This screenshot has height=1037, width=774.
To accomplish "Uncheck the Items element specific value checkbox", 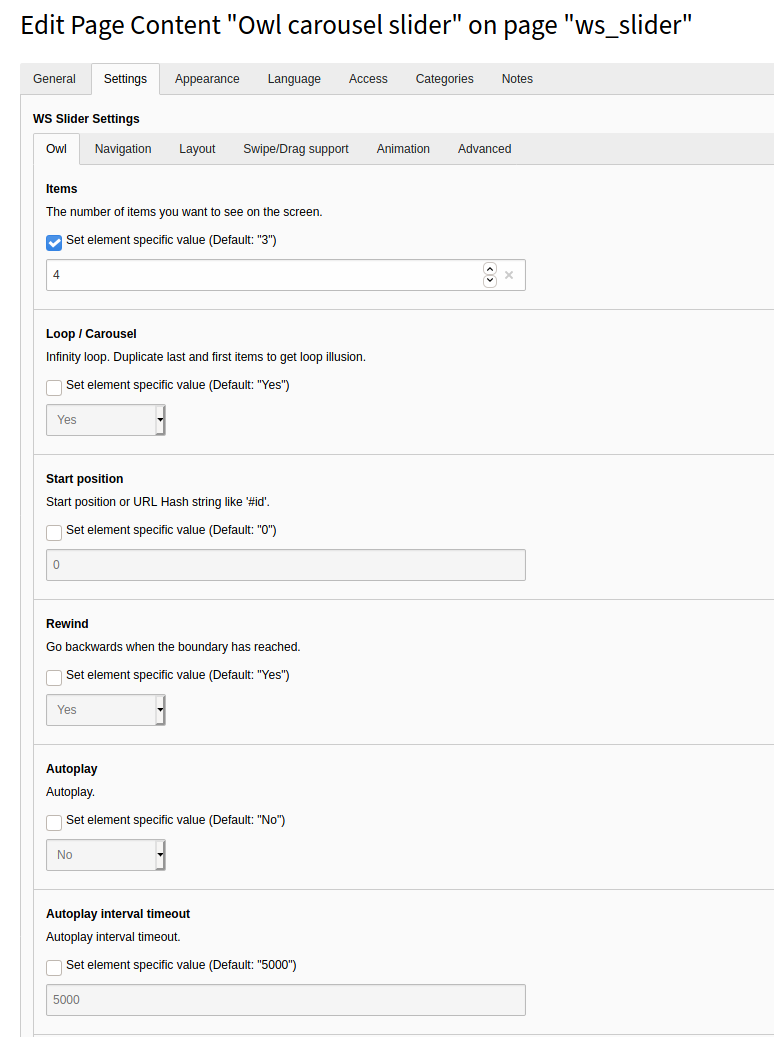I will tap(54, 242).
